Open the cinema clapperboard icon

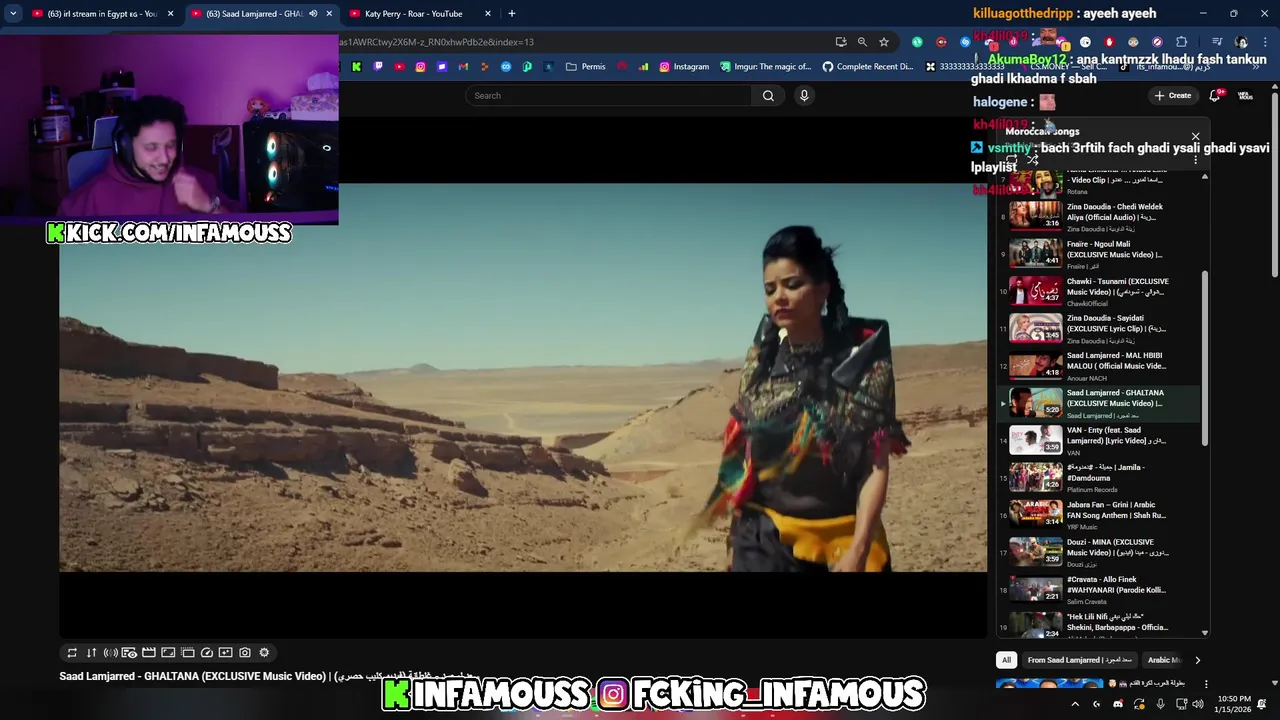(148, 653)
